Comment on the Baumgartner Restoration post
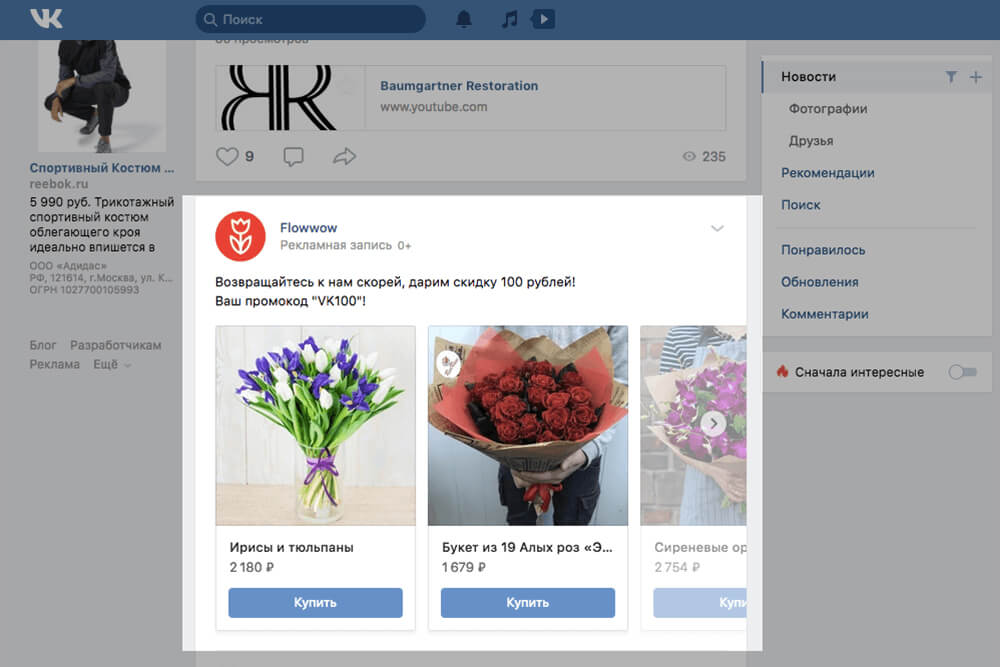 point(293,156)
